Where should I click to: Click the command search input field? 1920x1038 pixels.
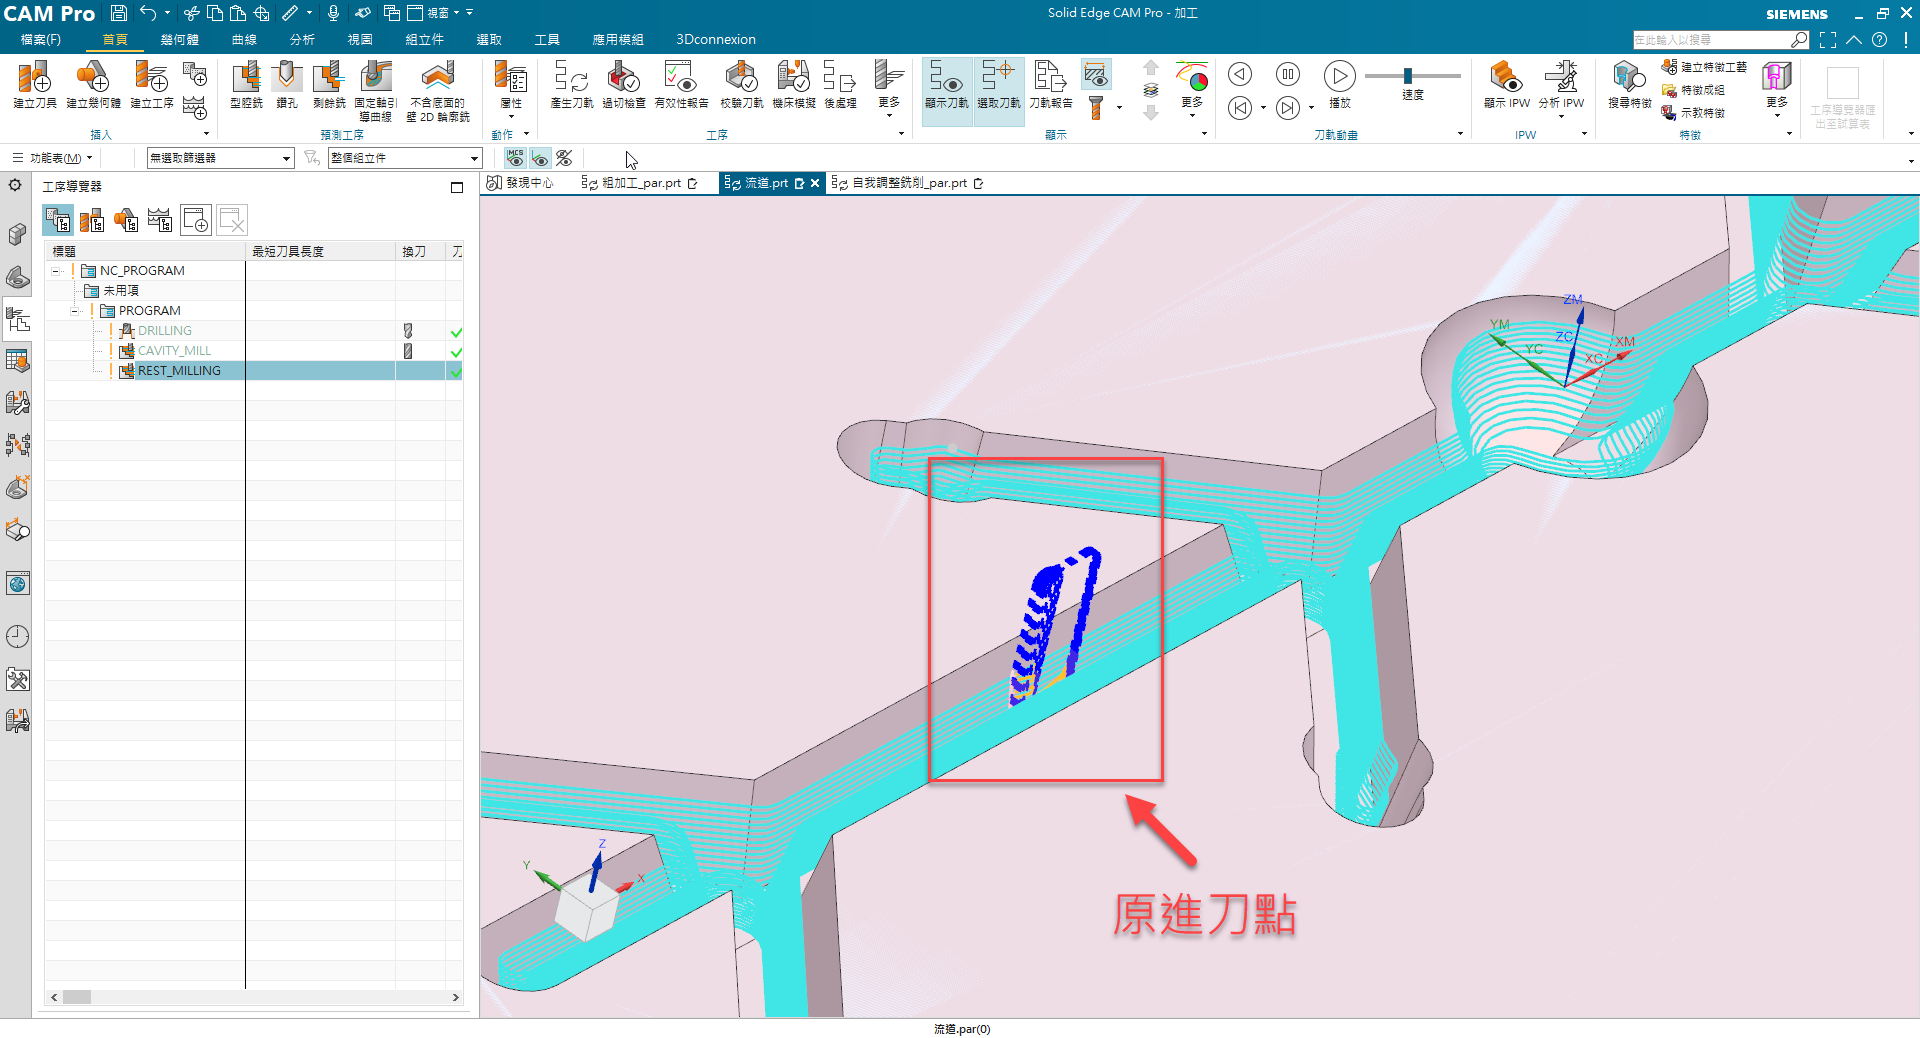1712,40
